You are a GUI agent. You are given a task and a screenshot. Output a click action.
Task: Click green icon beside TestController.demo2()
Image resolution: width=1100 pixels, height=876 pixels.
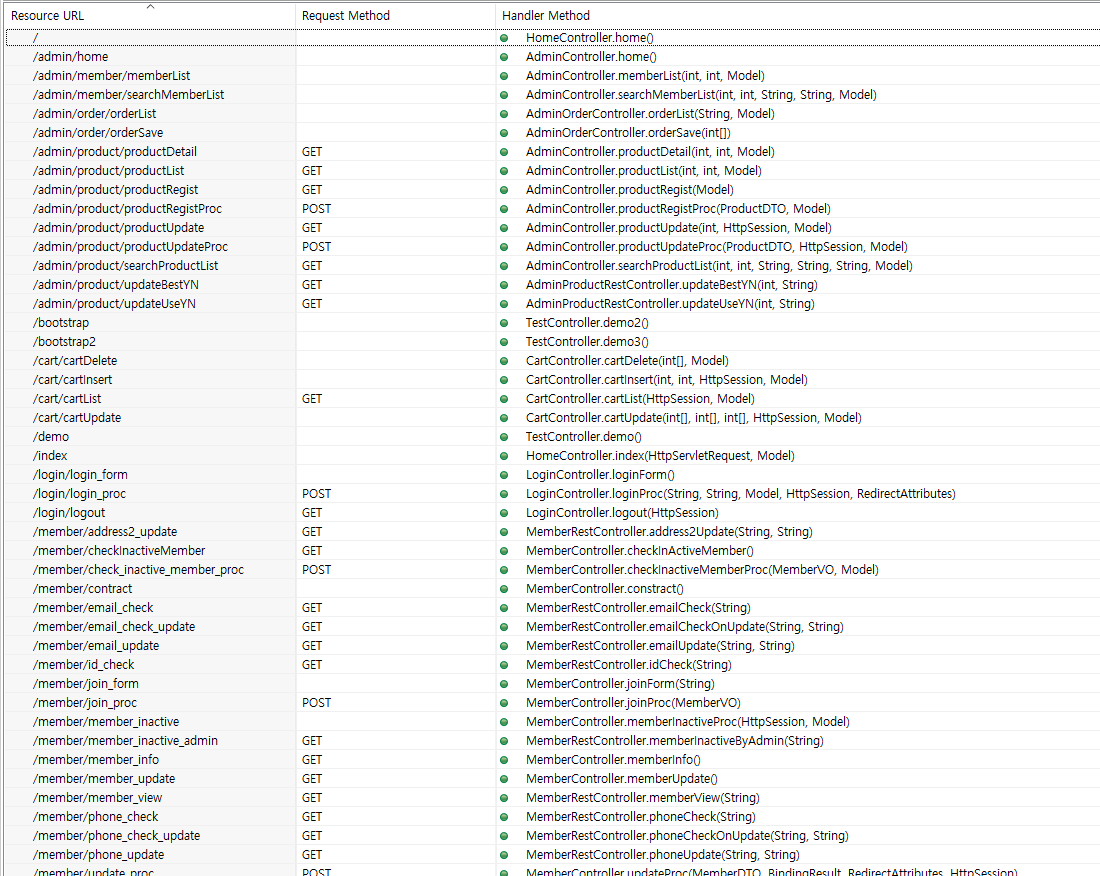[504, 323]
